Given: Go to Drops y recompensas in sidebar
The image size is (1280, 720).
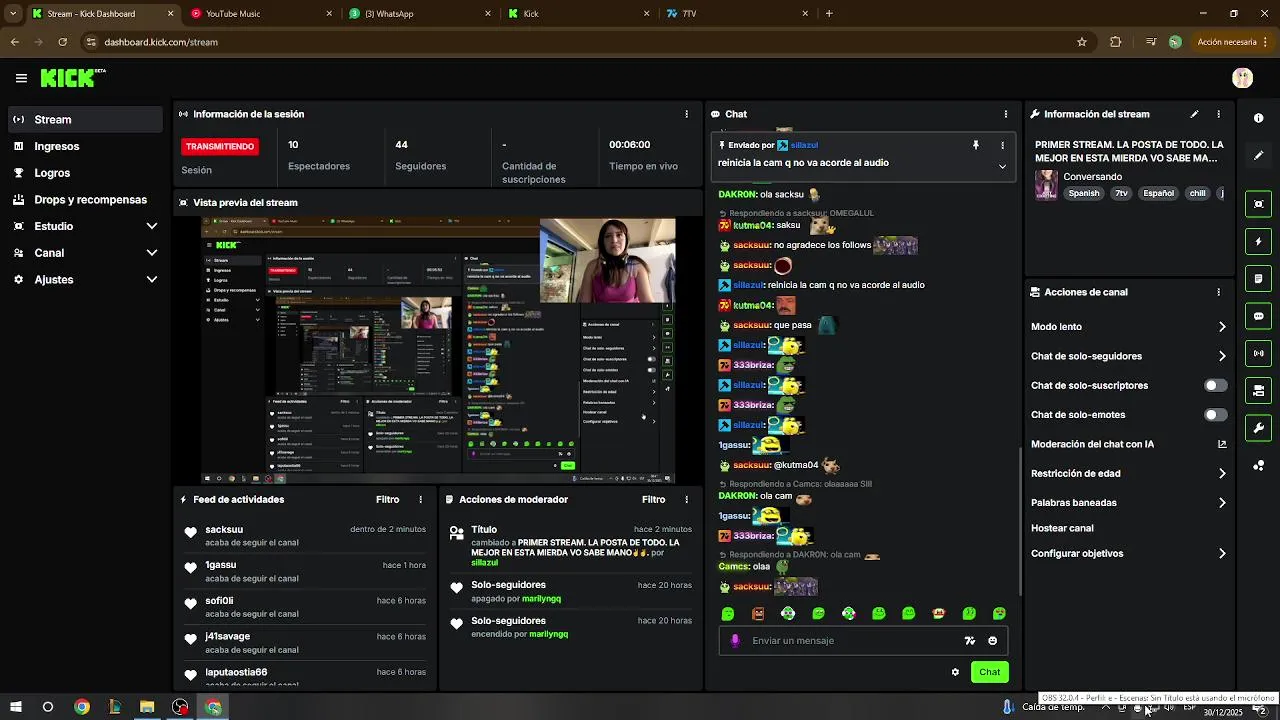Looking at the screenshot, I should [85, 200].
